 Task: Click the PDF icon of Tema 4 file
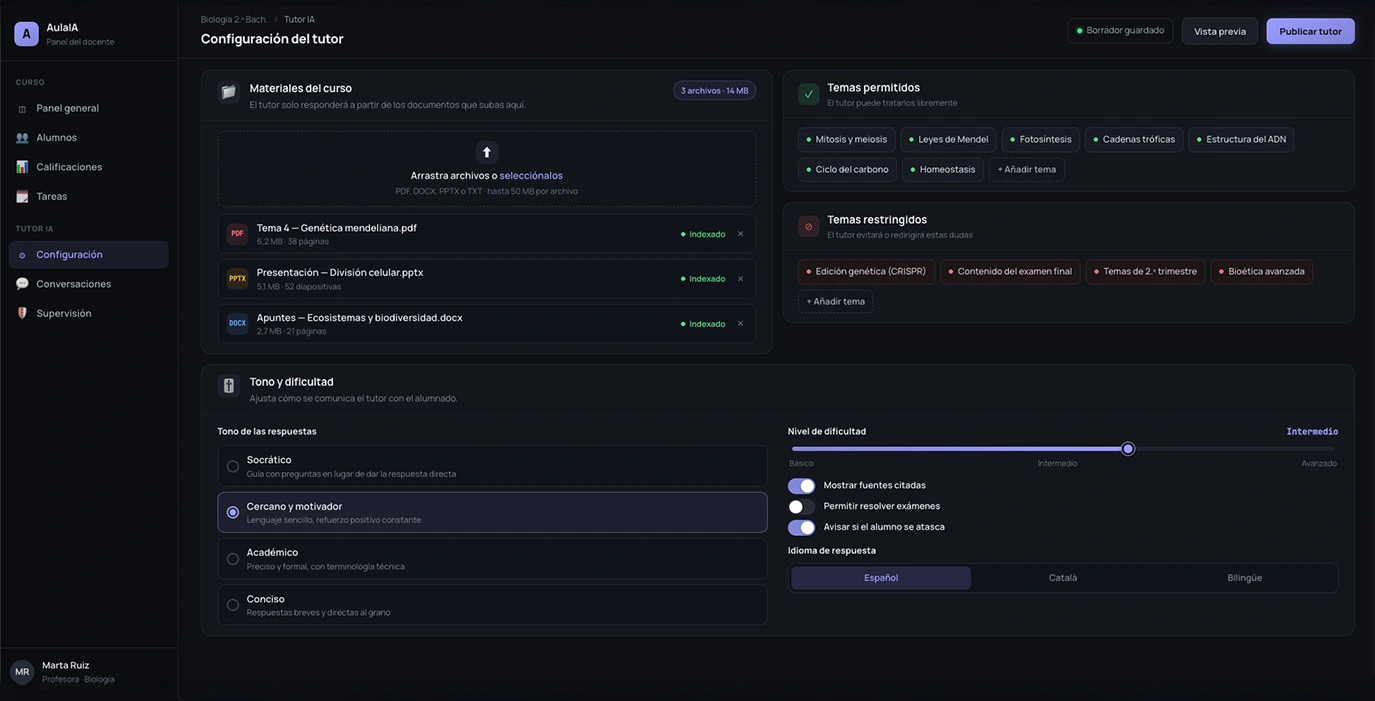click(237, 234)
